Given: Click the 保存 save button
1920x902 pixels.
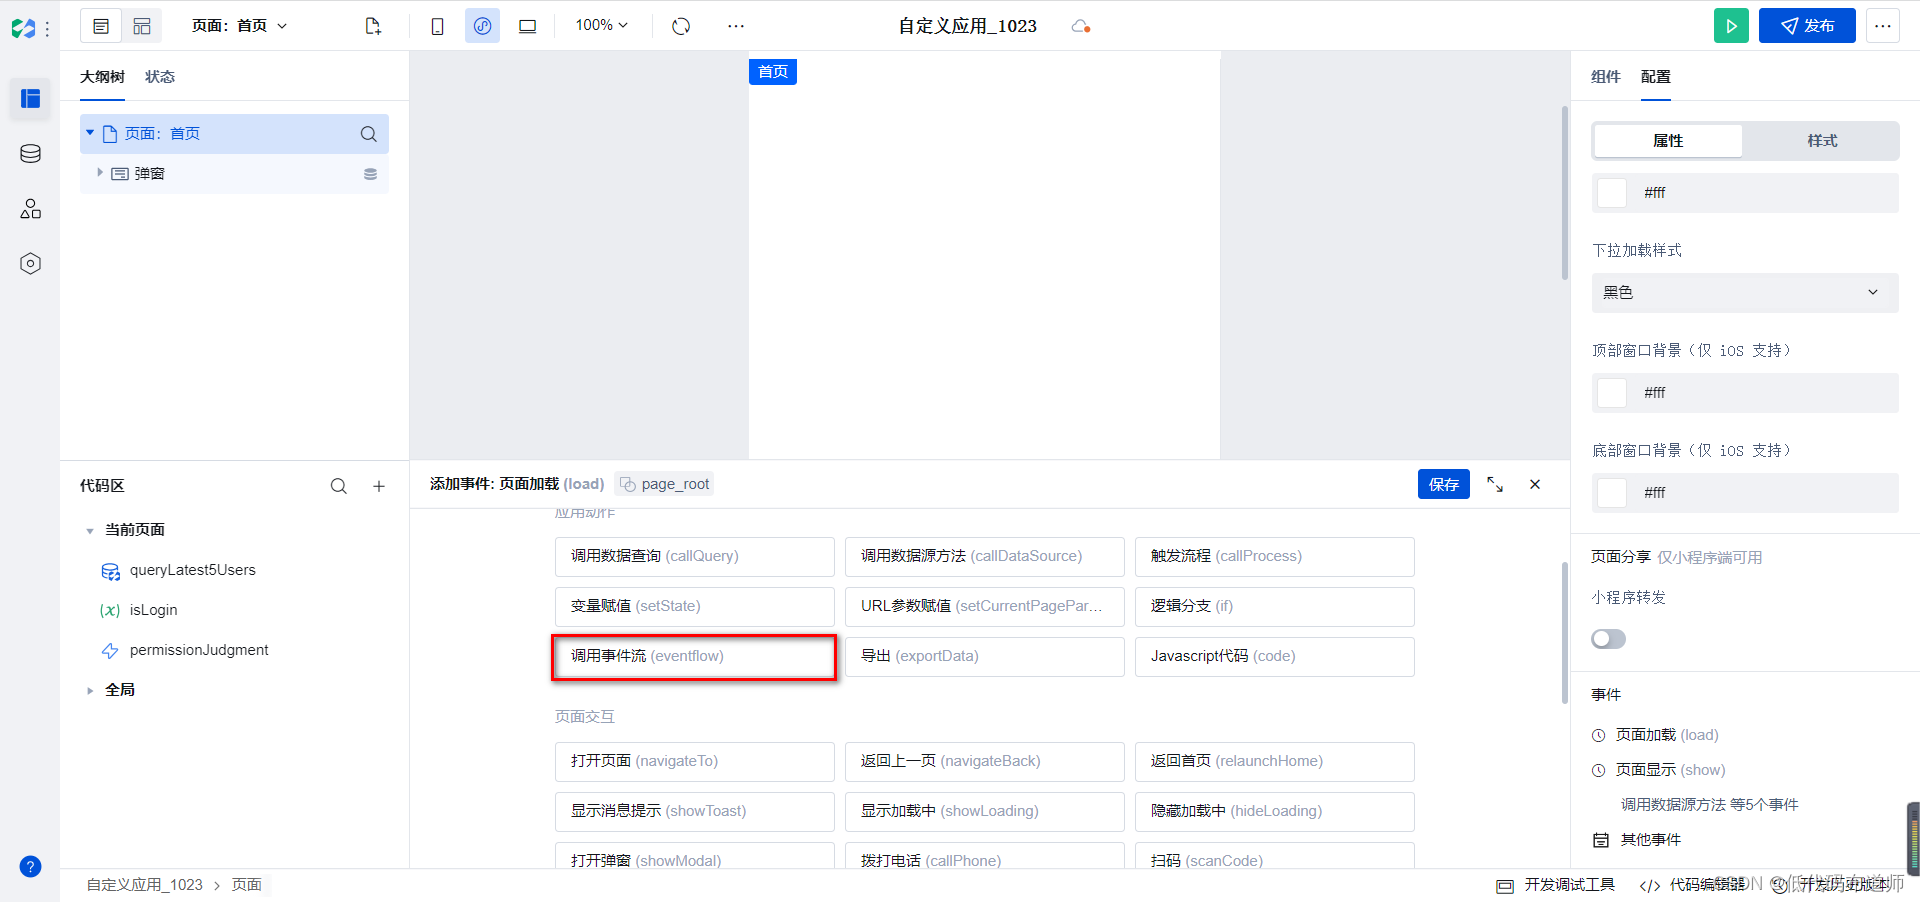Looking at the screenshot, I should 1444,484.
